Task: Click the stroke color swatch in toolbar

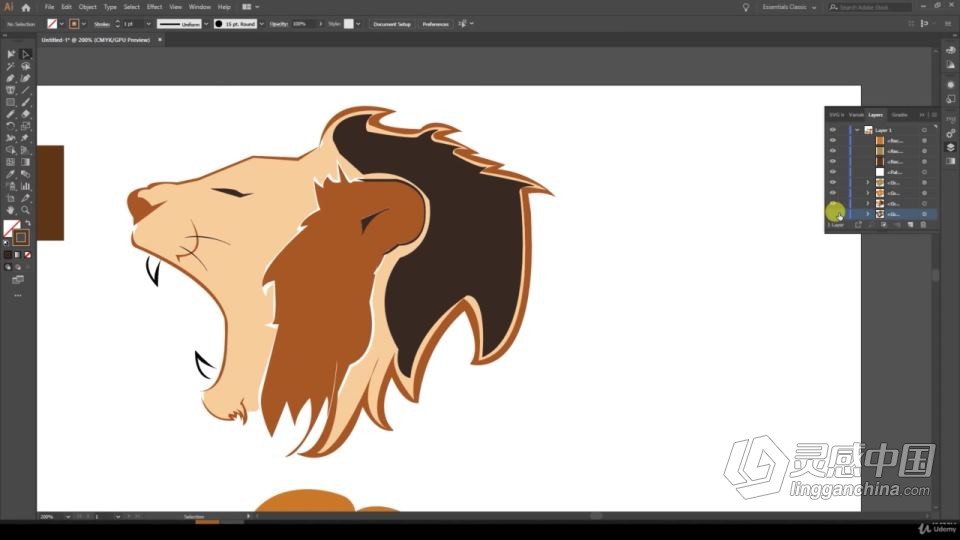Action: point(21,238)
